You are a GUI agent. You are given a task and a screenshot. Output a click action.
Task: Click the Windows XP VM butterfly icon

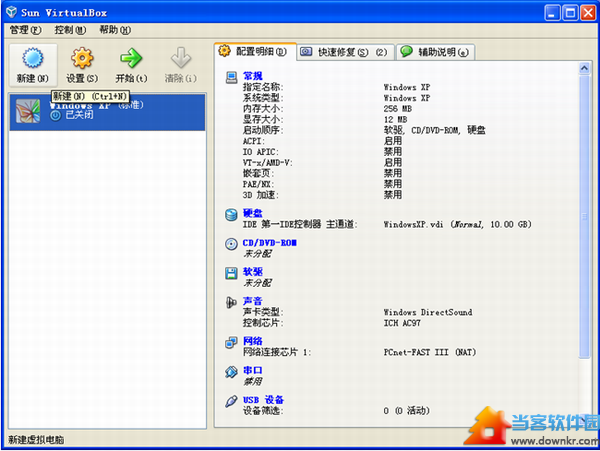28,111
